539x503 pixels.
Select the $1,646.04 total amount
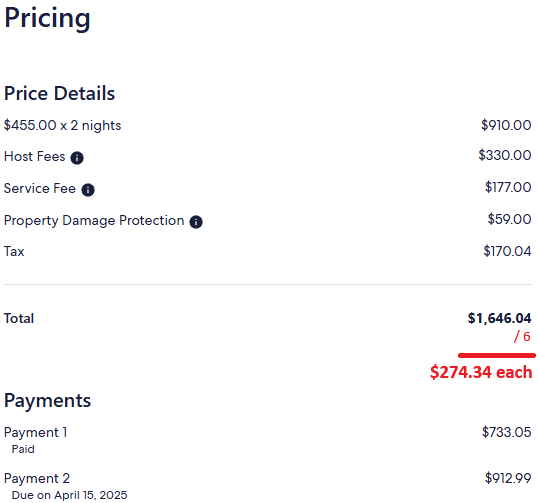pyautogui.click(x=499, y=318)
